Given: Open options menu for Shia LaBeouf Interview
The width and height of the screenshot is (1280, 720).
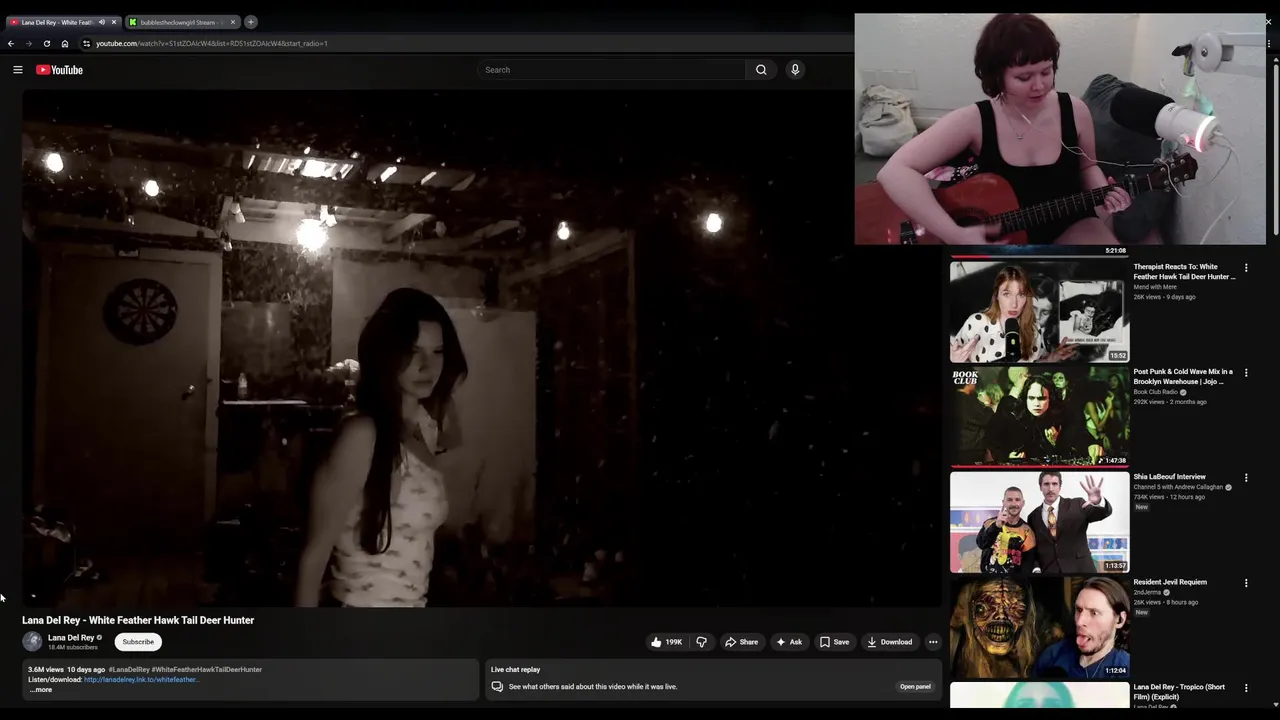Looking at the screenshot, I should [x=1246, y=478].
